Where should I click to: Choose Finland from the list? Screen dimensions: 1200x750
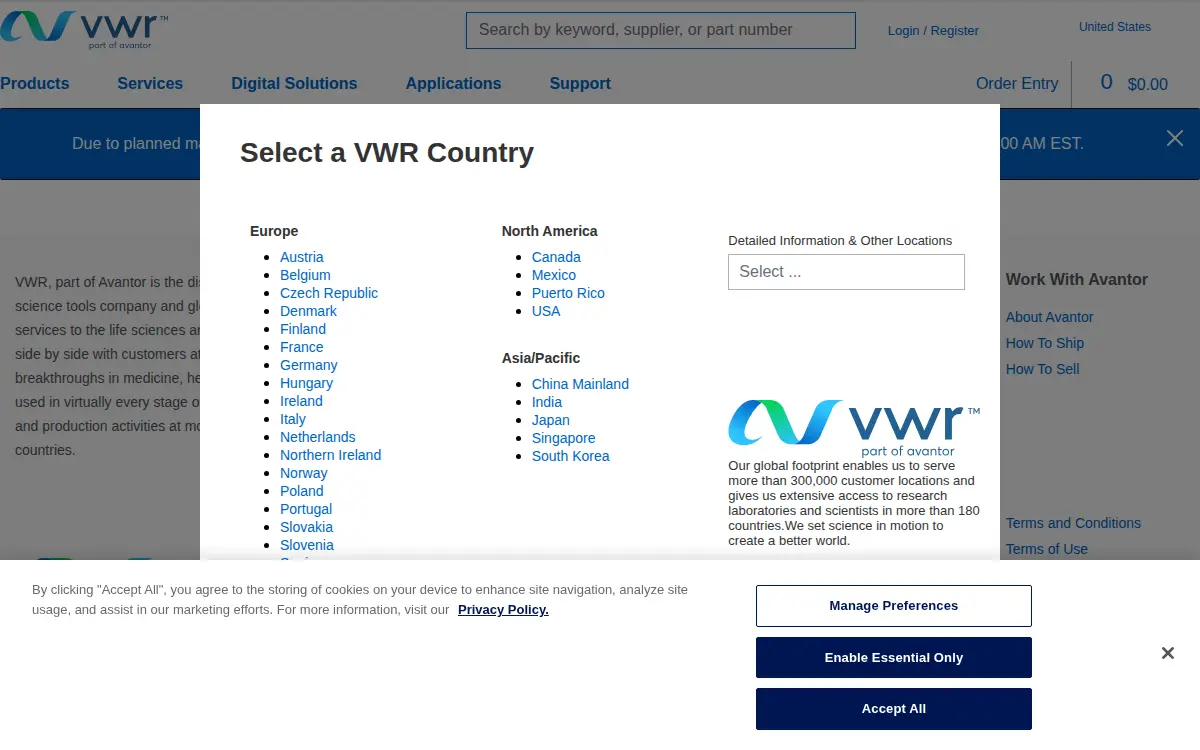[303, 329]
